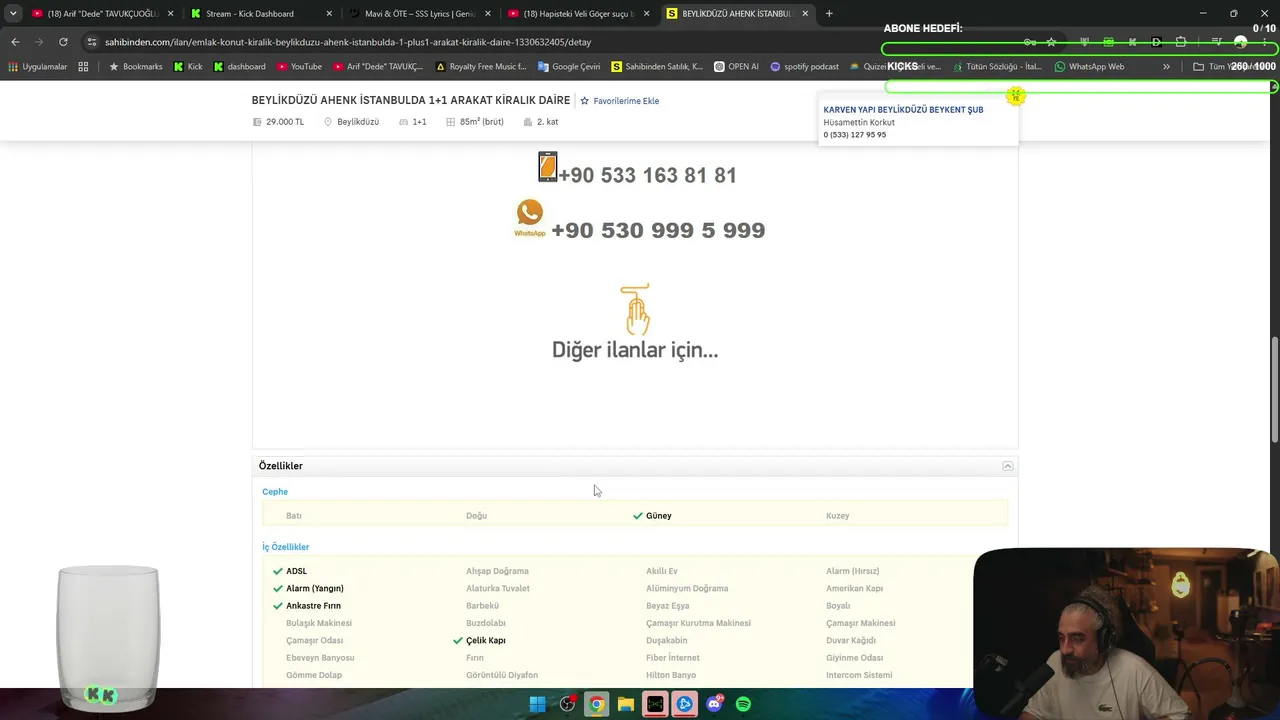Open a new browser tab with plus button
The image size is (1280, 720).
829,14
